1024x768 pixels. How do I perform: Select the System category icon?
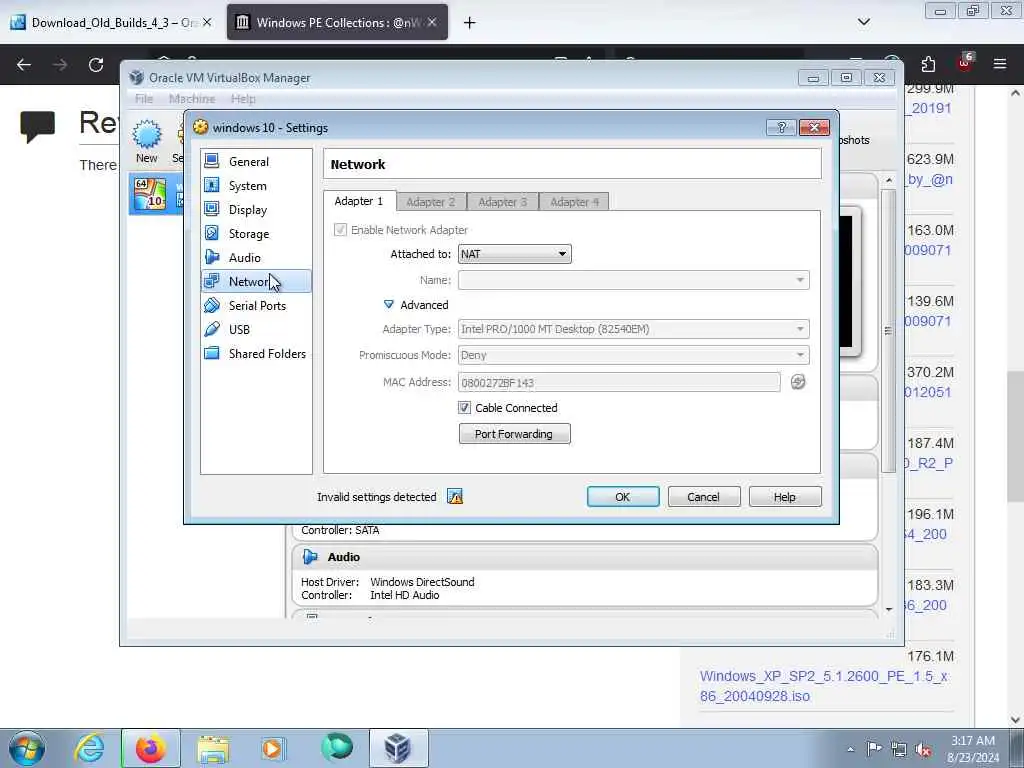coord(212,185)
